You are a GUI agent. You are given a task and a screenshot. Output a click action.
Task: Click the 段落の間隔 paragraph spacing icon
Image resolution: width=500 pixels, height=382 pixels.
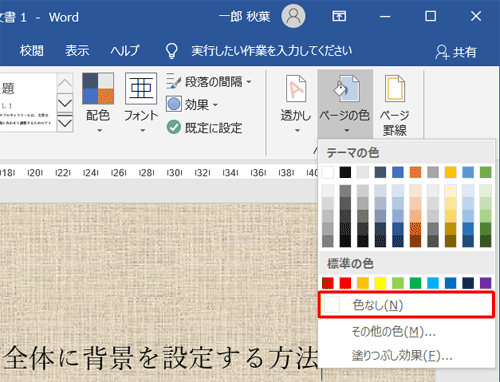point(174,81)
